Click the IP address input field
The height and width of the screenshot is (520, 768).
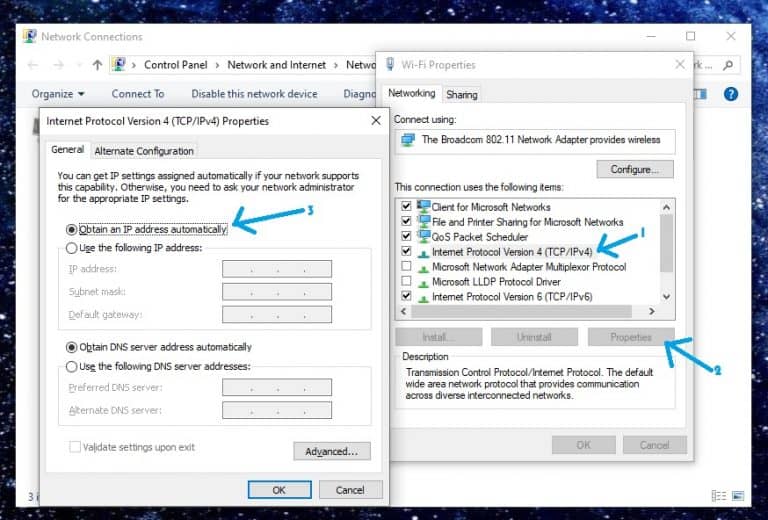pyautogui.click(x=277, y=269)
